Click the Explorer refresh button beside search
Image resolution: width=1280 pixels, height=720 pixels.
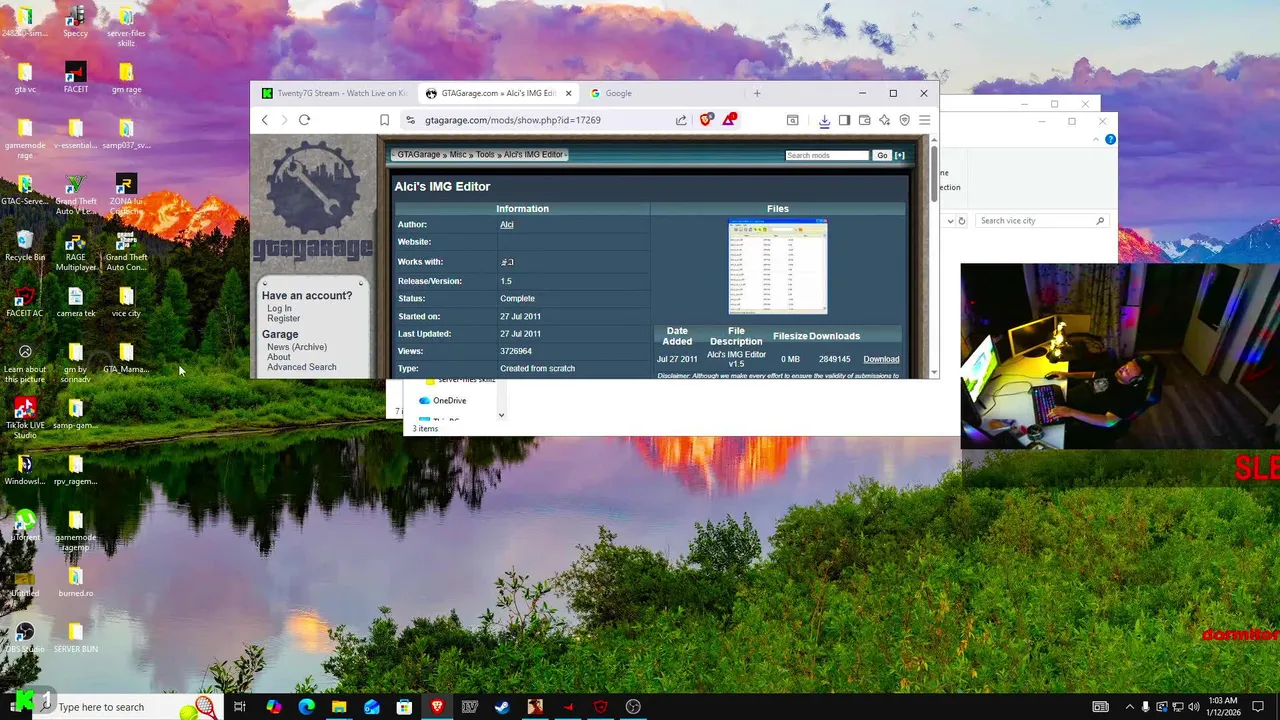point(961,221)
